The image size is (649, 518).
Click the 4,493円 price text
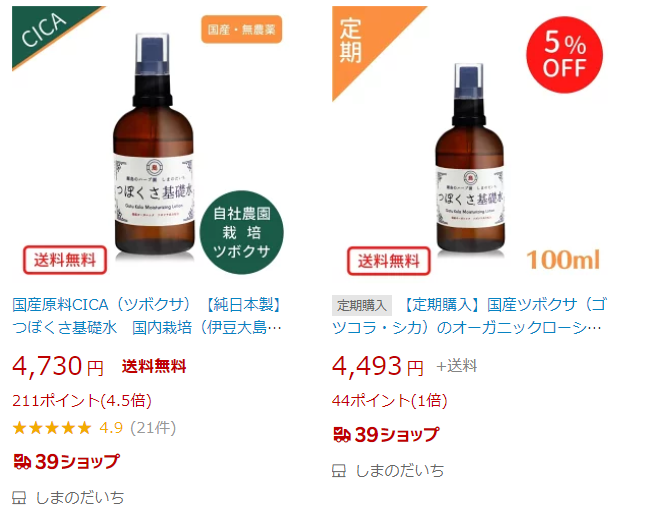(378, 366)
